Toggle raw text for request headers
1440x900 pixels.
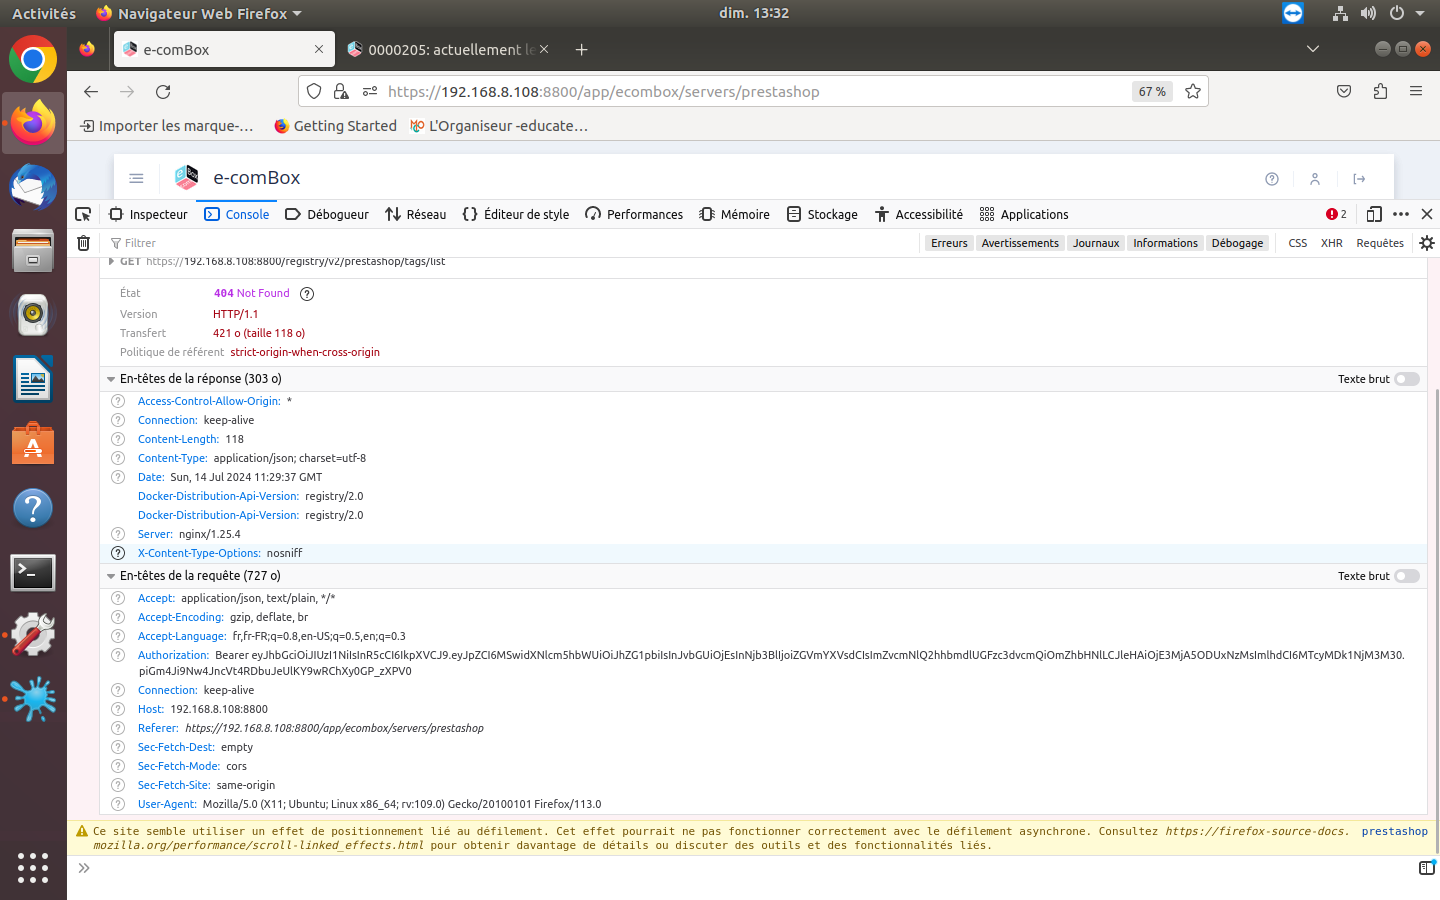coord(1407,576)
